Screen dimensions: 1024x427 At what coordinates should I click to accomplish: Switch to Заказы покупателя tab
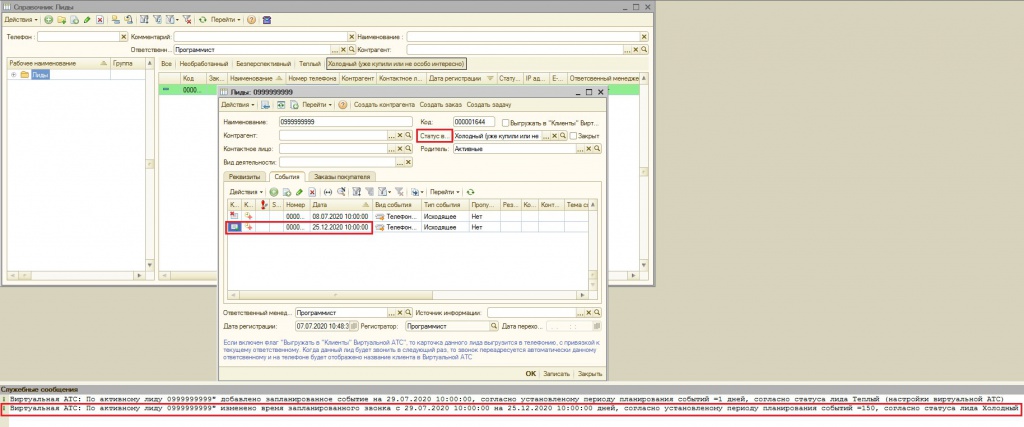(342, 176)
